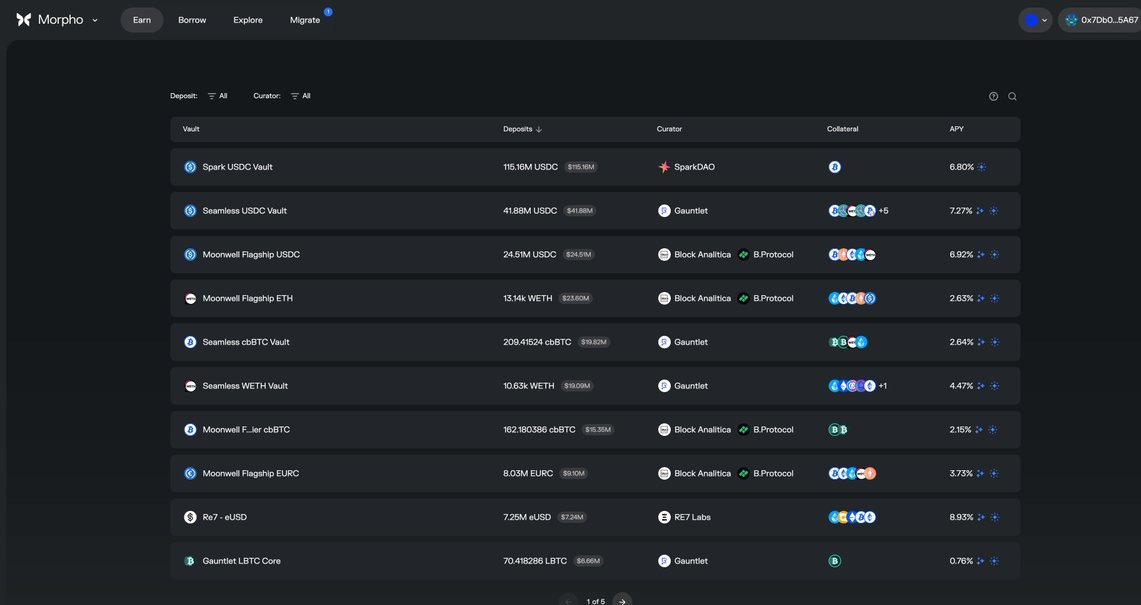Click the Seamless USDC Vault token icon
Image resolution: width=1141 pixels, height=605 pixels.
[x=190, y=210]
